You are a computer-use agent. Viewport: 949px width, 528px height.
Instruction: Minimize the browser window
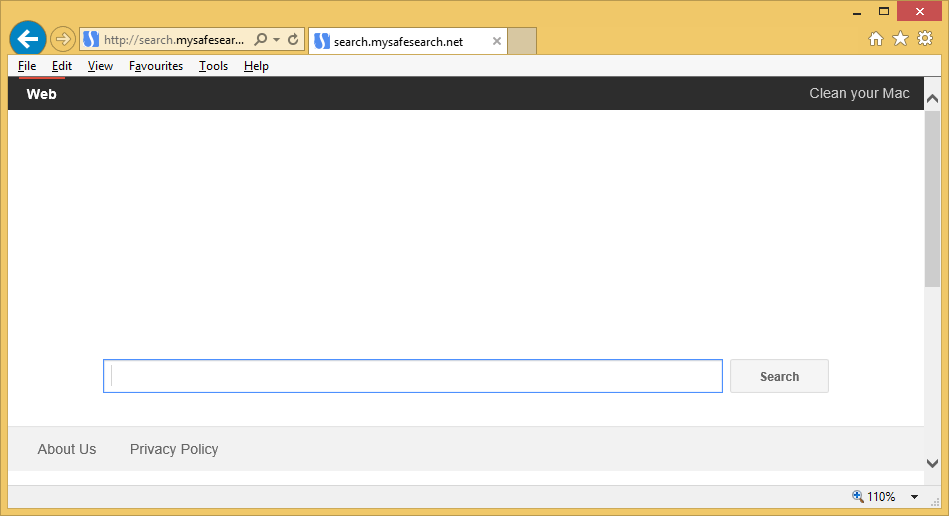(857, 12)
